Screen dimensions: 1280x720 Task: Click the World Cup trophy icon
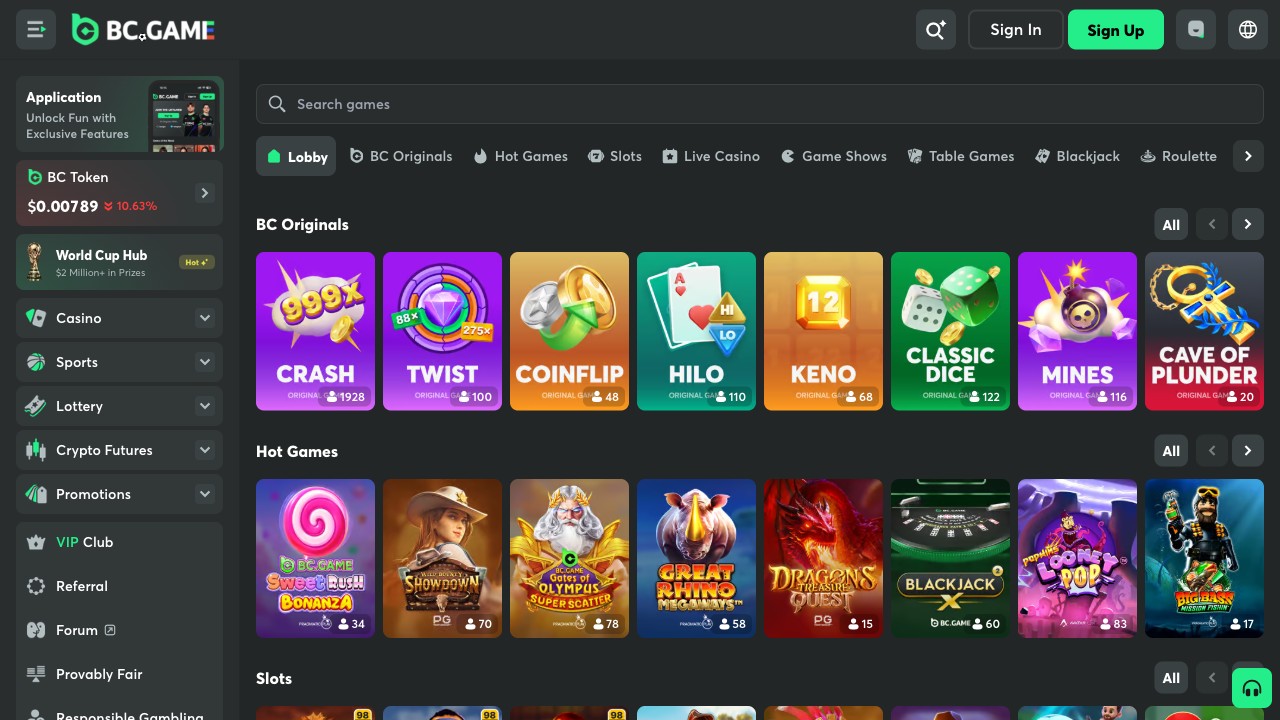[36, 262]
